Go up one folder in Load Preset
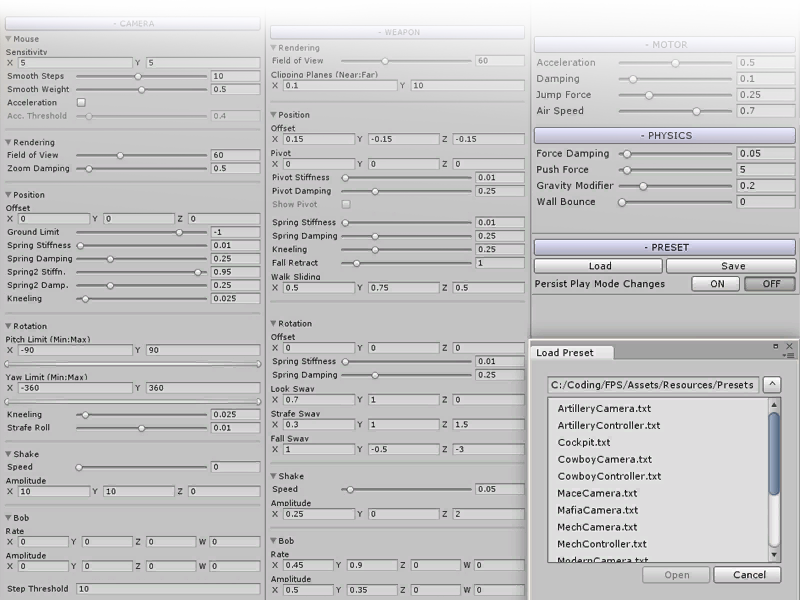Viewport: 800px width, 600px height. point(772,385)
